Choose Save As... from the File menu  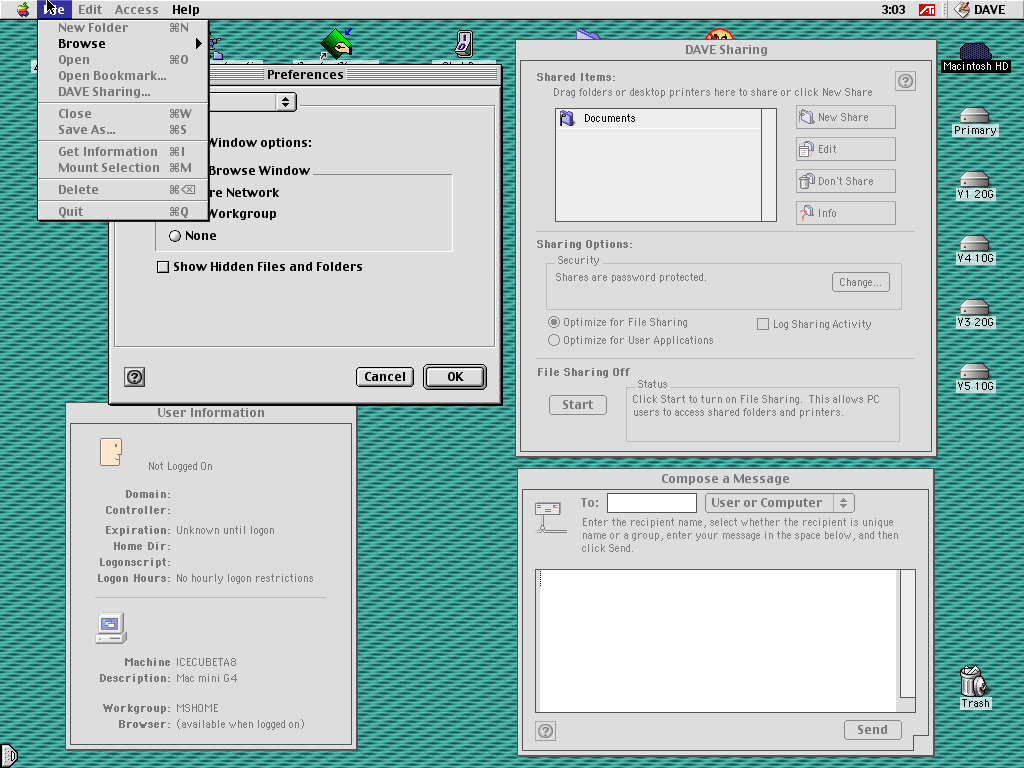coord(123,130)
